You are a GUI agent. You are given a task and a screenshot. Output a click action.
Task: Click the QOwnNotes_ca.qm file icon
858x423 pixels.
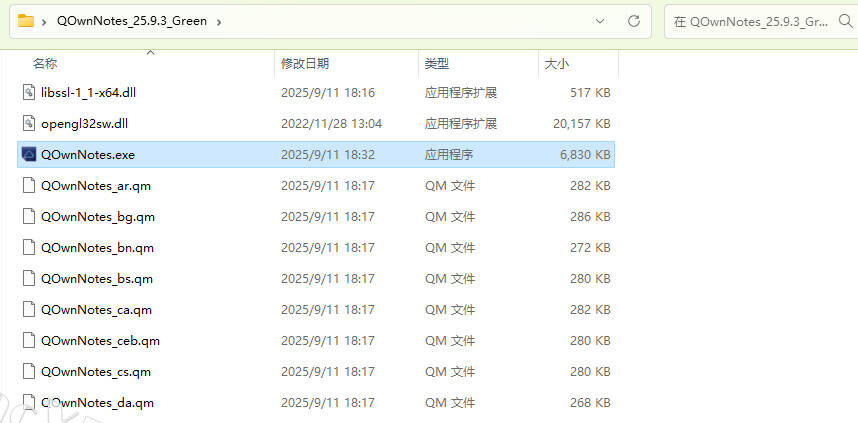click(28, 310)
